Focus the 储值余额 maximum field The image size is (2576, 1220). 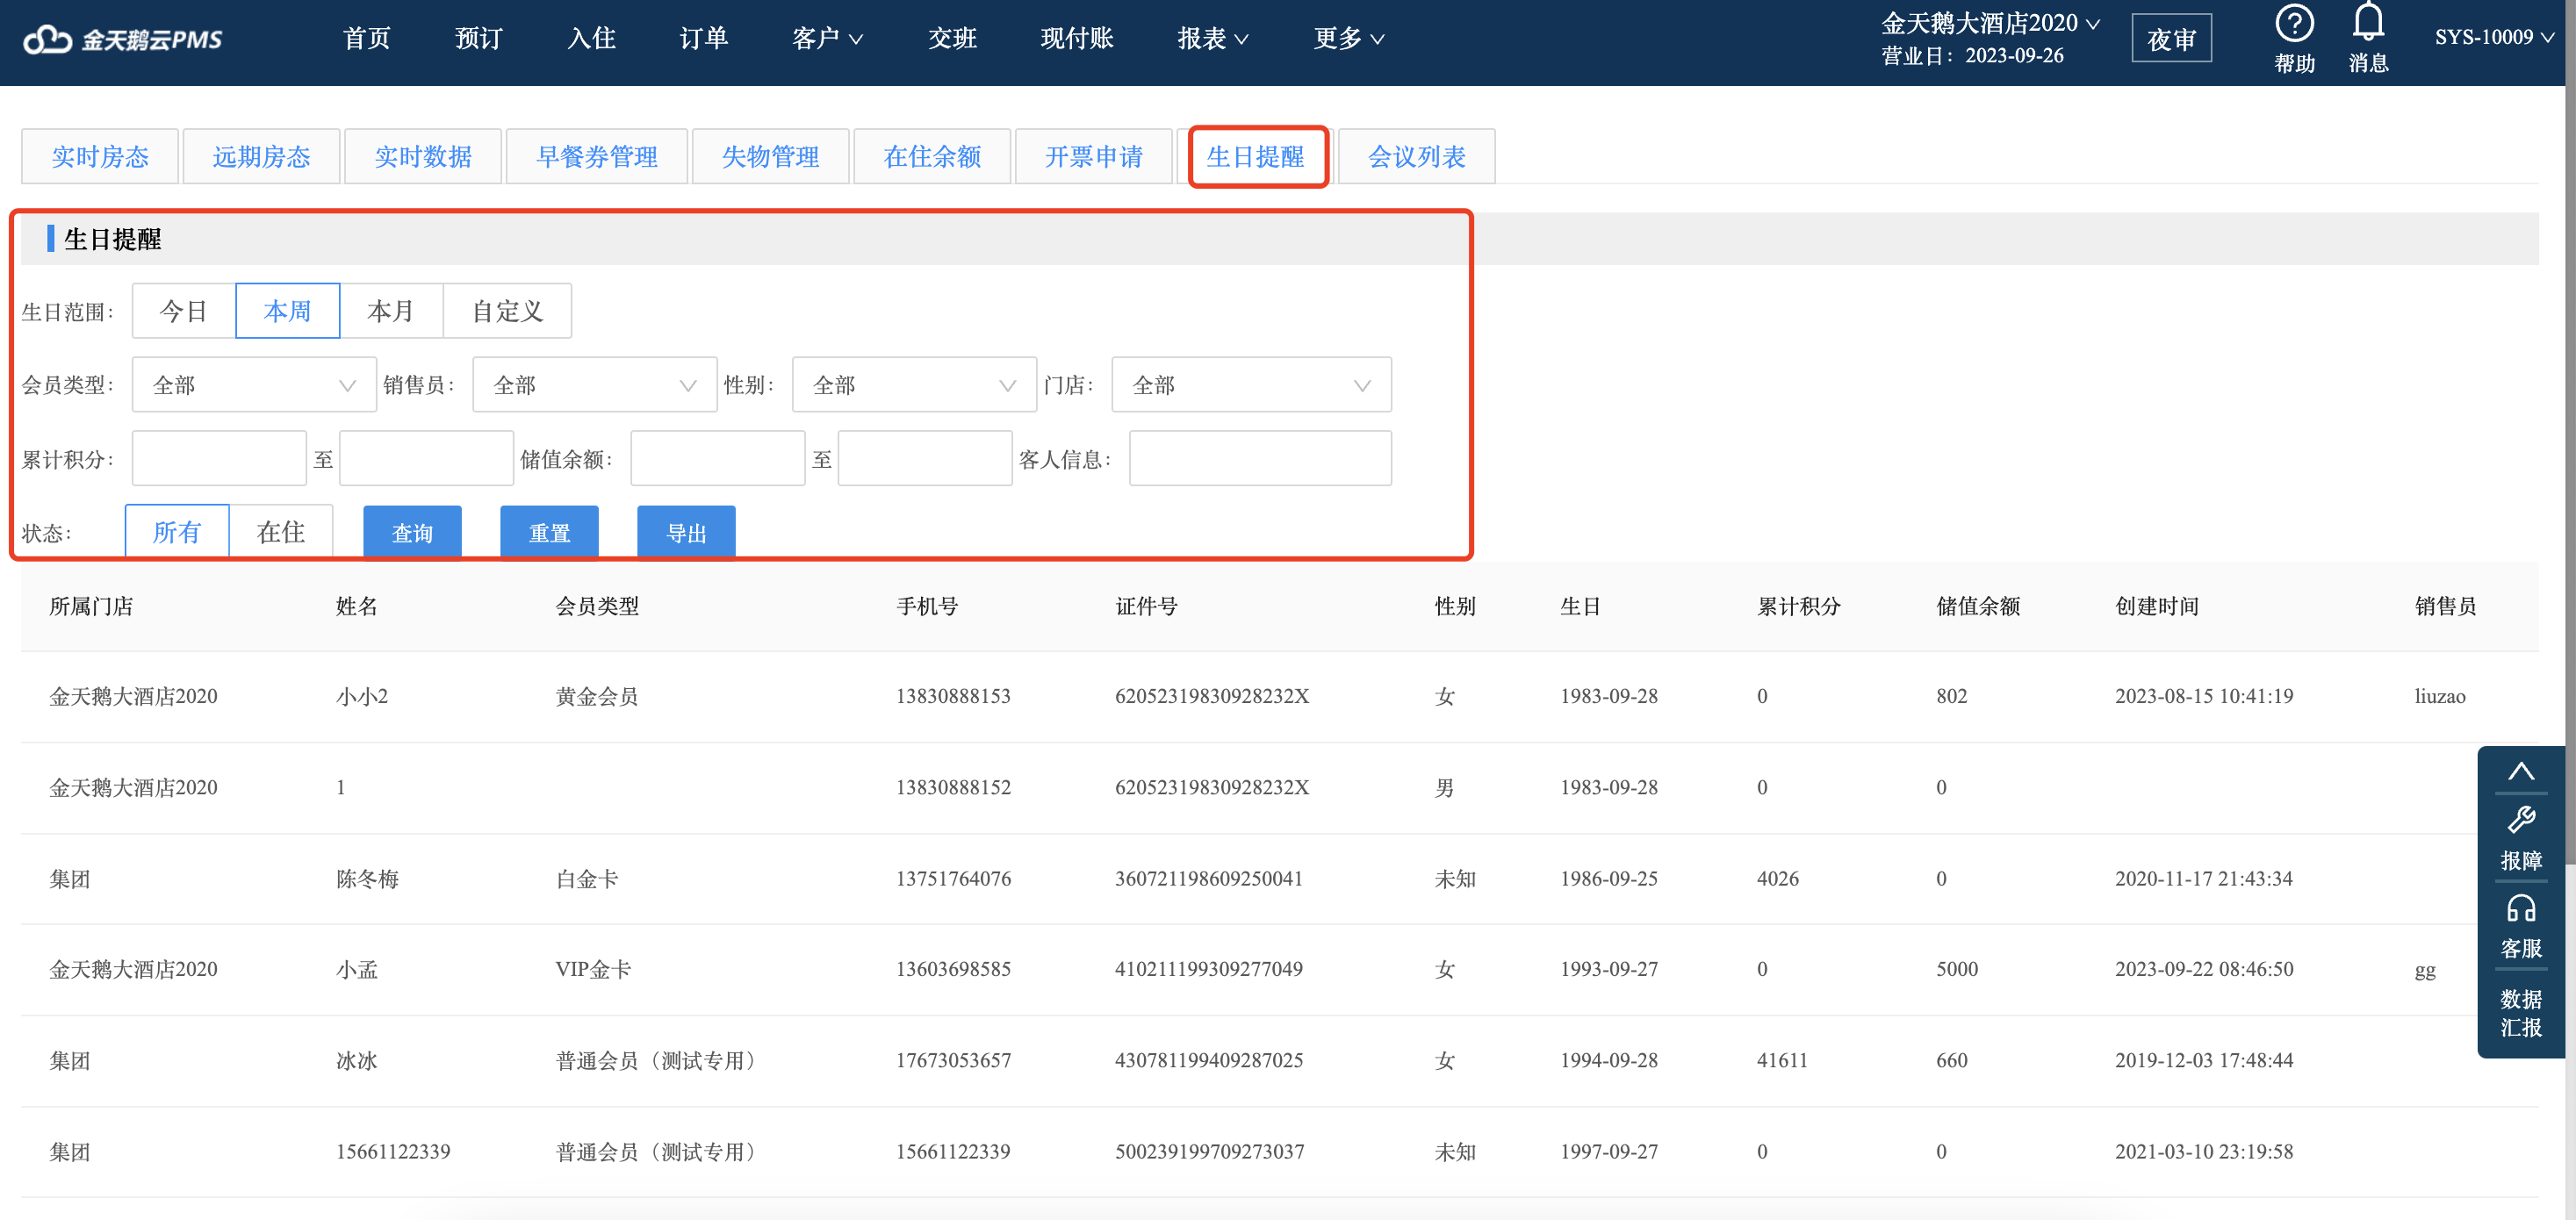point(925,458)
